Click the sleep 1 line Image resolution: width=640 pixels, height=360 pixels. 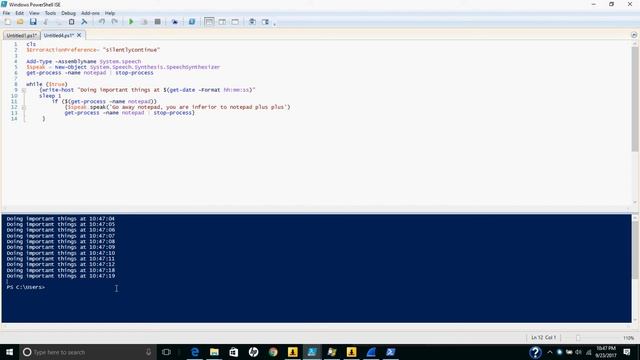[x=50, y=96]
